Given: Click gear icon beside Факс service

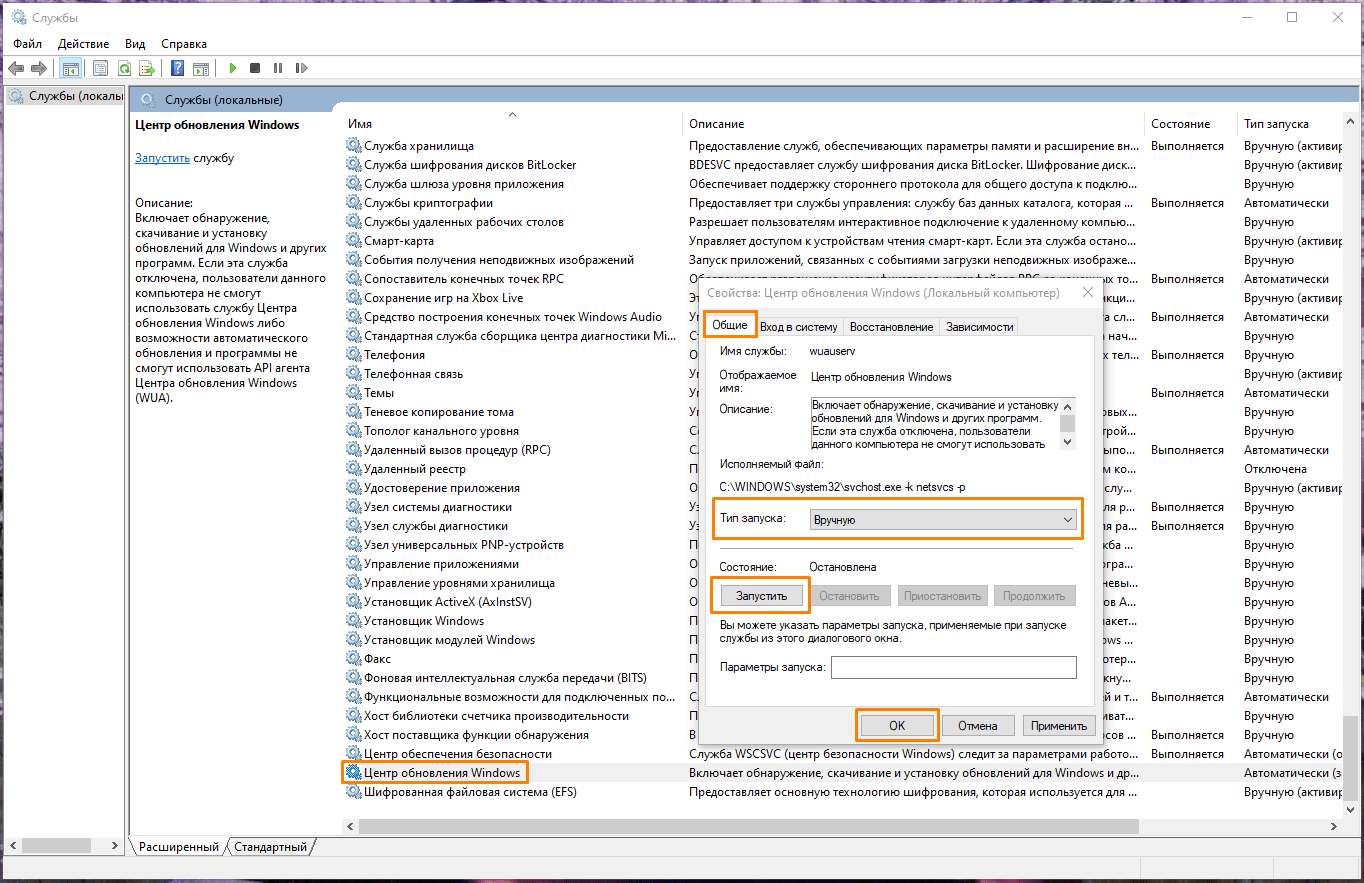Looking at the screenshot, I should tap(353, 659).
